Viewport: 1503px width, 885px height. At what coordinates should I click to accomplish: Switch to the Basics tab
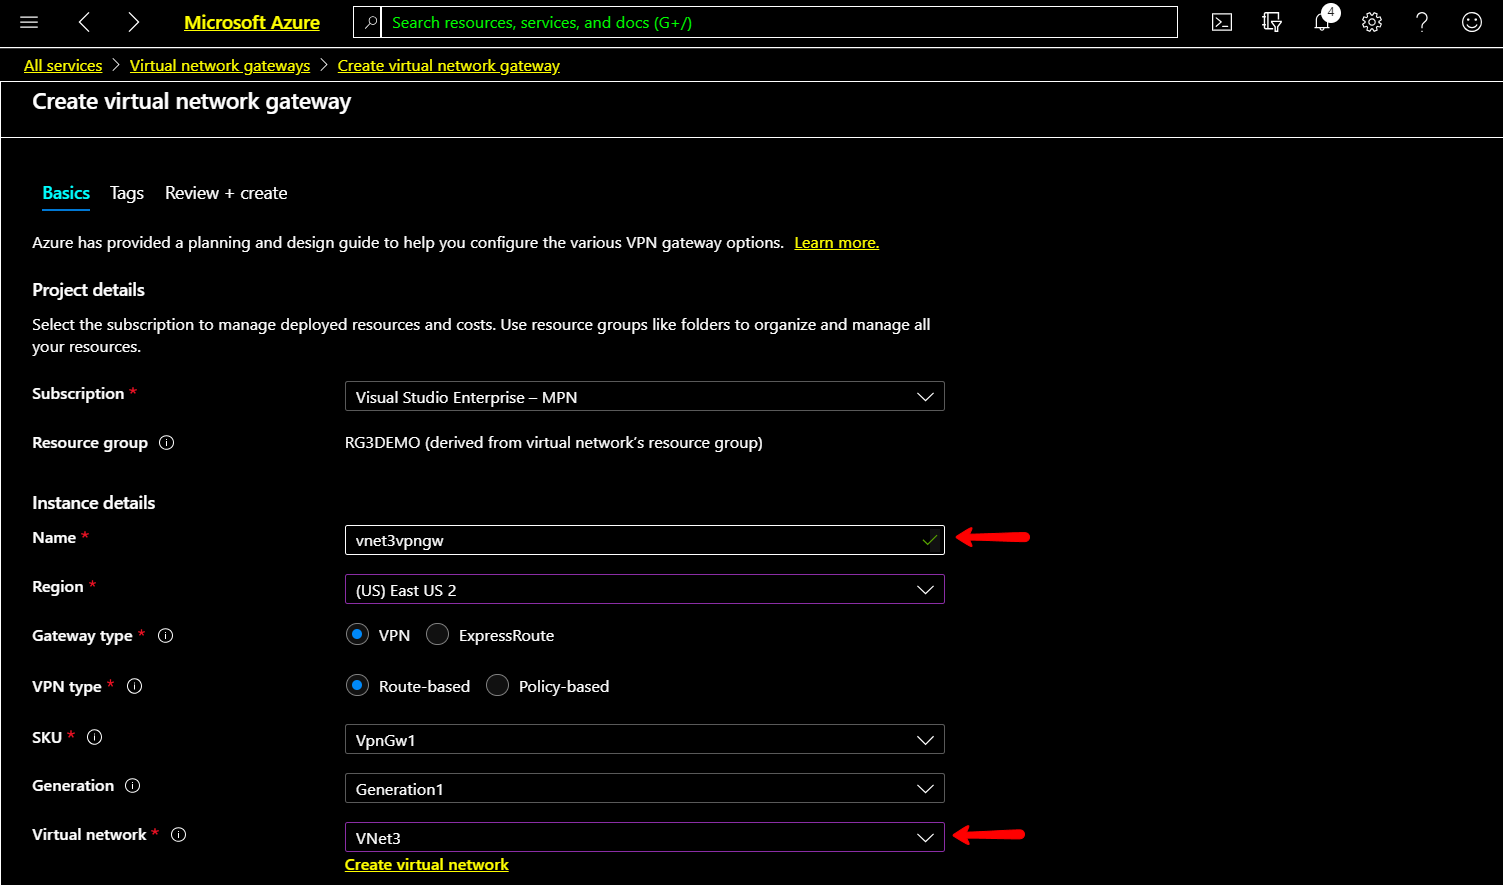(66, 193)
